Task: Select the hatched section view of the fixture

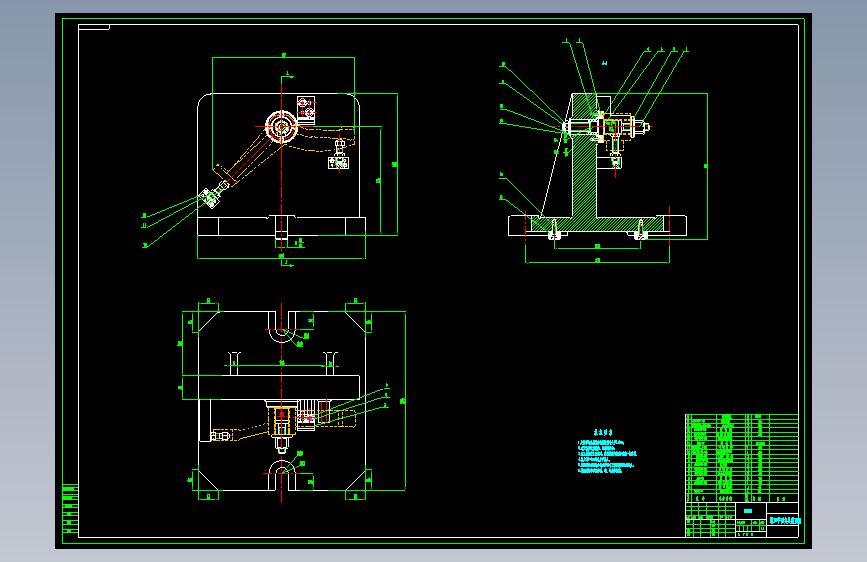Action: tap(603, 152)
